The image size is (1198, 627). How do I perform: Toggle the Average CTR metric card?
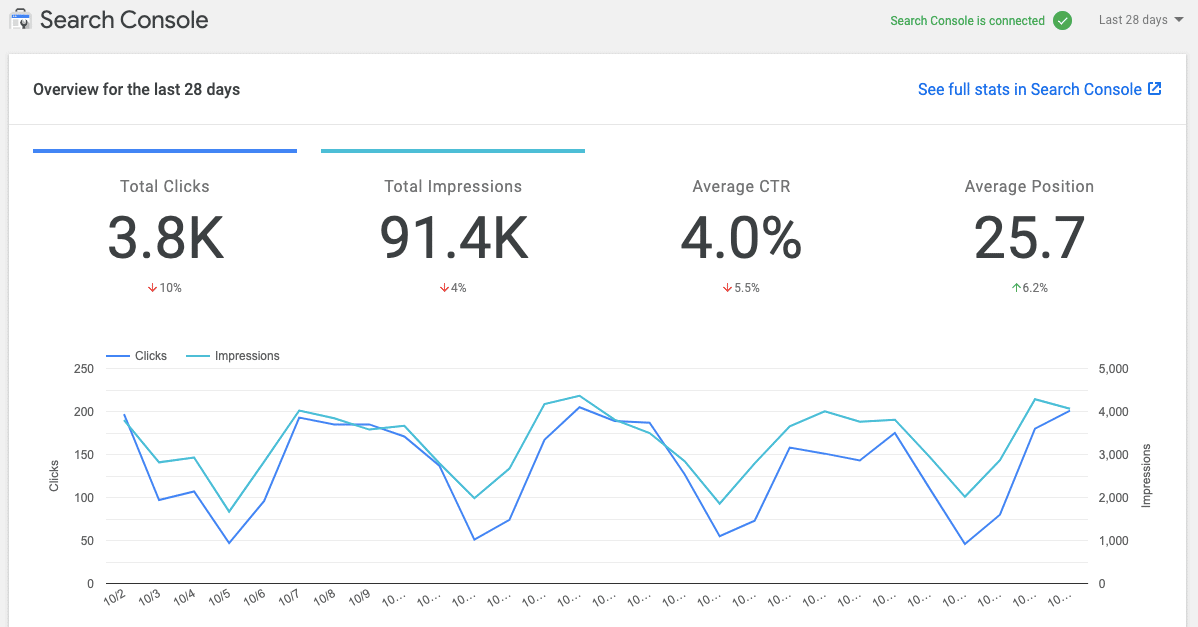(x=741, y=223)
